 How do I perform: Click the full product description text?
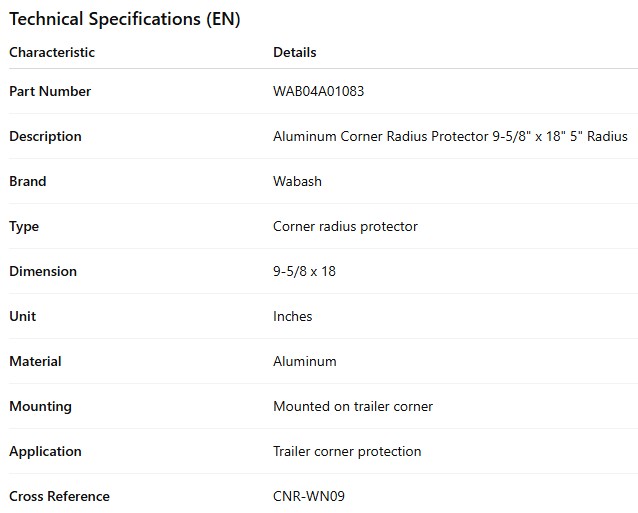point(450,136)
